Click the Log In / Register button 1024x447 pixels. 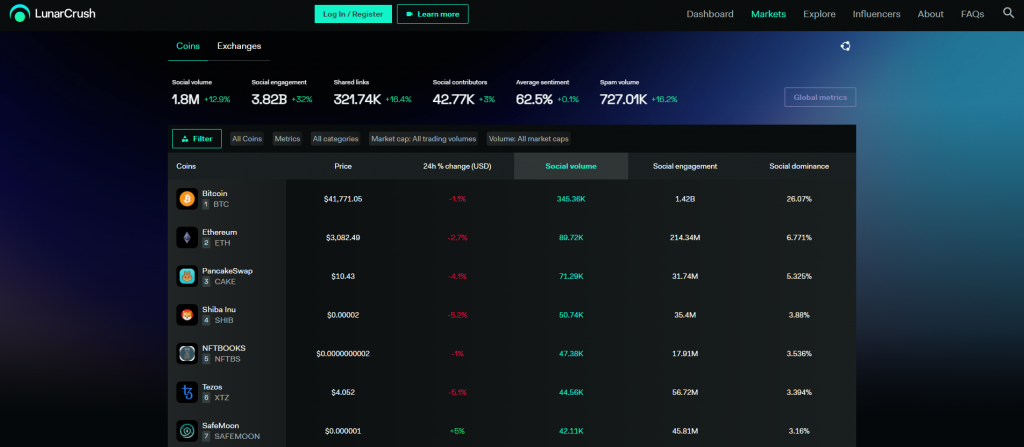pyautogui.click(x=353, y=14)
